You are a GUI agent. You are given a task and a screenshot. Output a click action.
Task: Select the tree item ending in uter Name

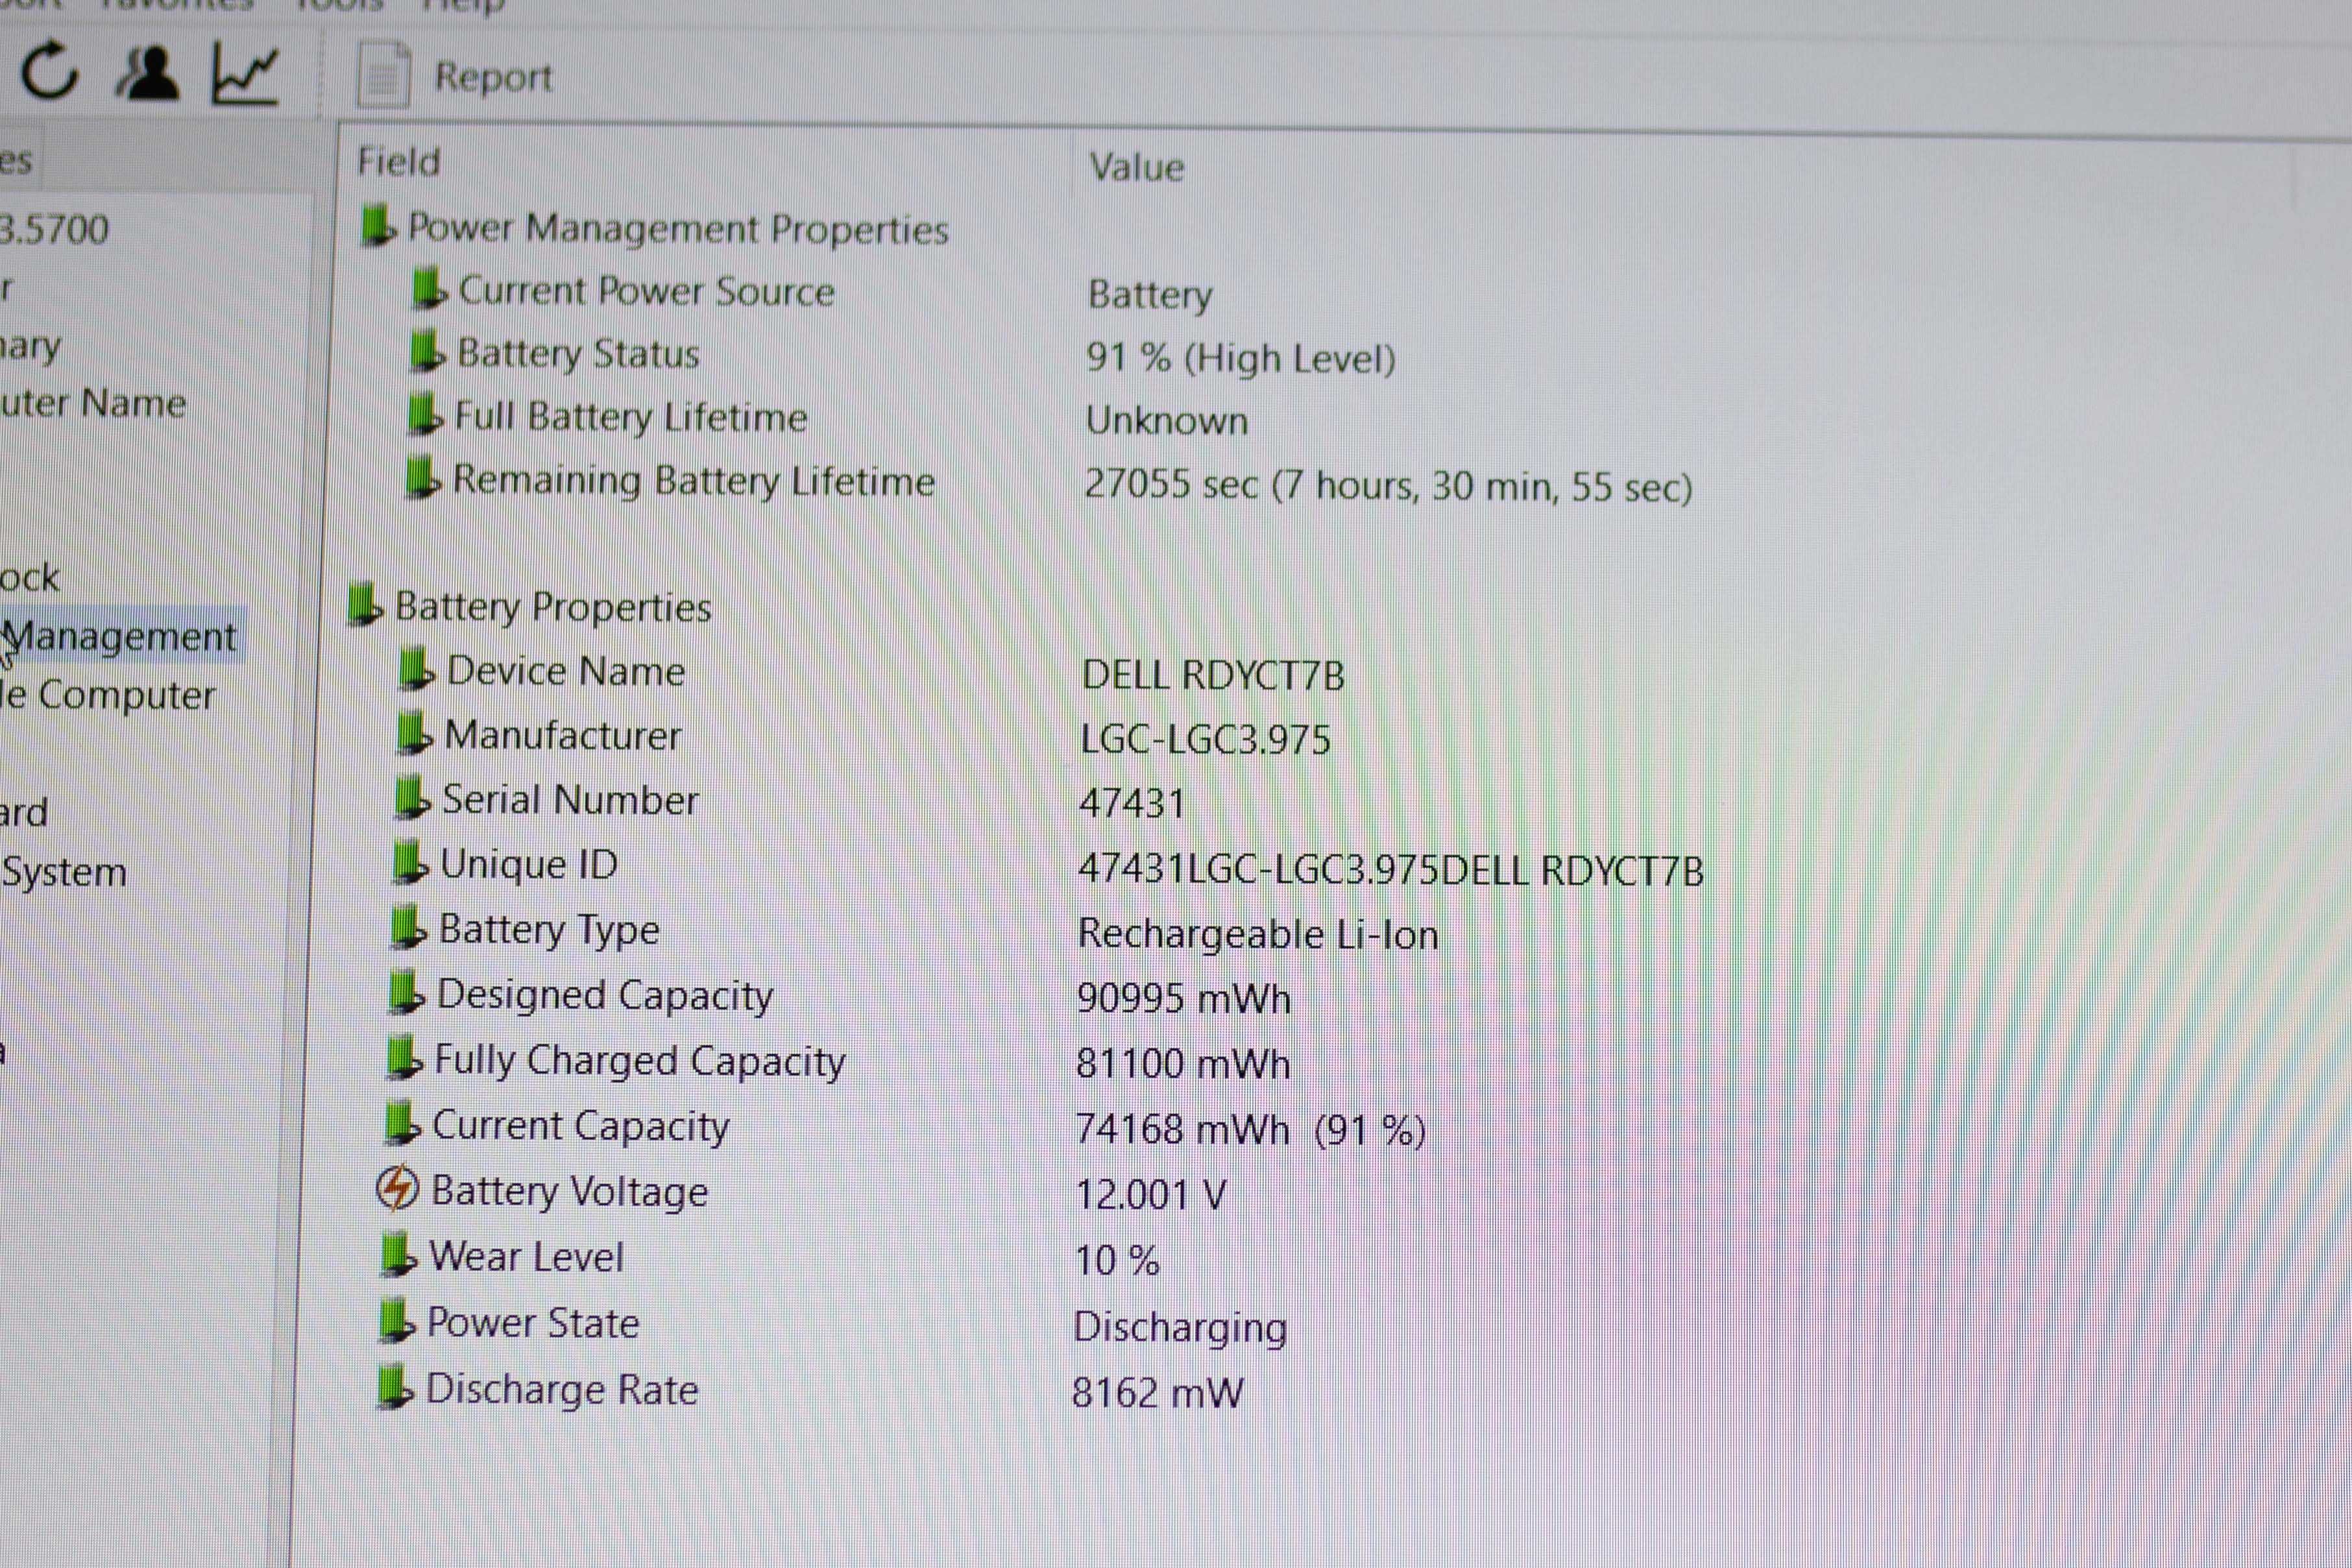click(x=93, y=403)
